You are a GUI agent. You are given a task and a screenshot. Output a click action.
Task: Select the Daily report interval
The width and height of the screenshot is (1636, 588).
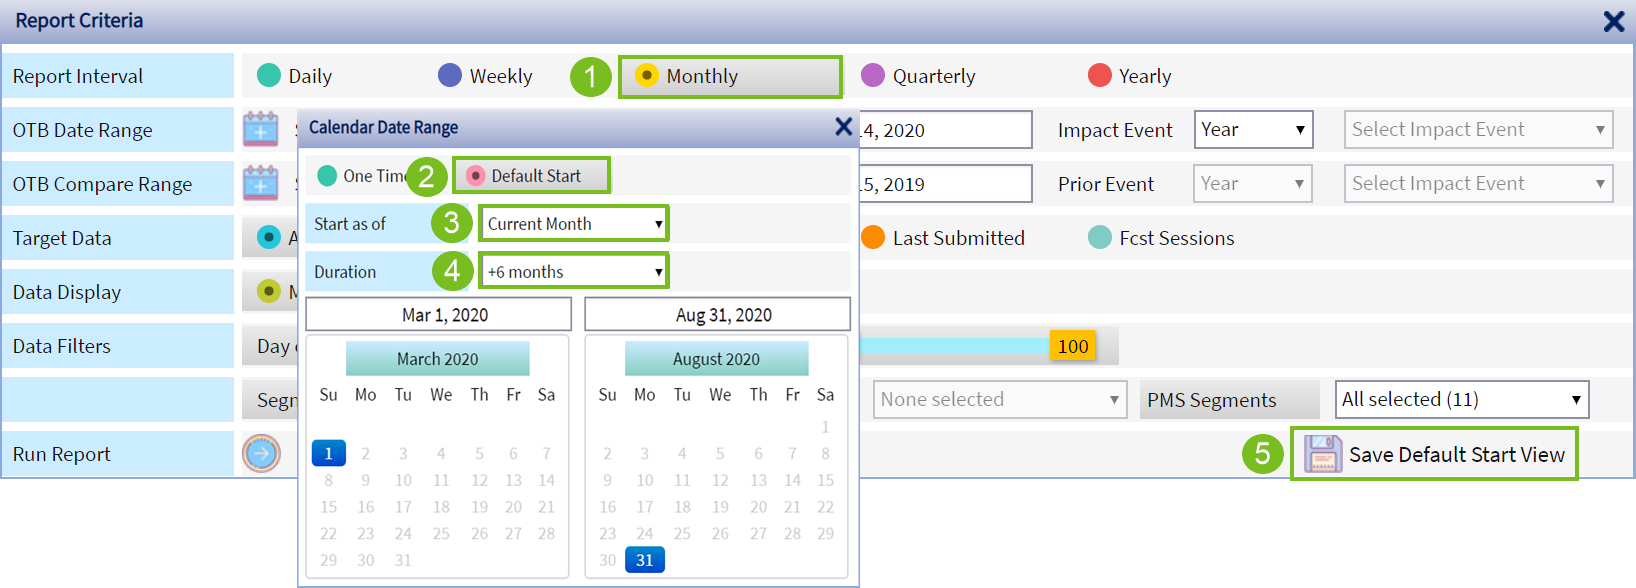pyautogui.click(x=269, y=76)
